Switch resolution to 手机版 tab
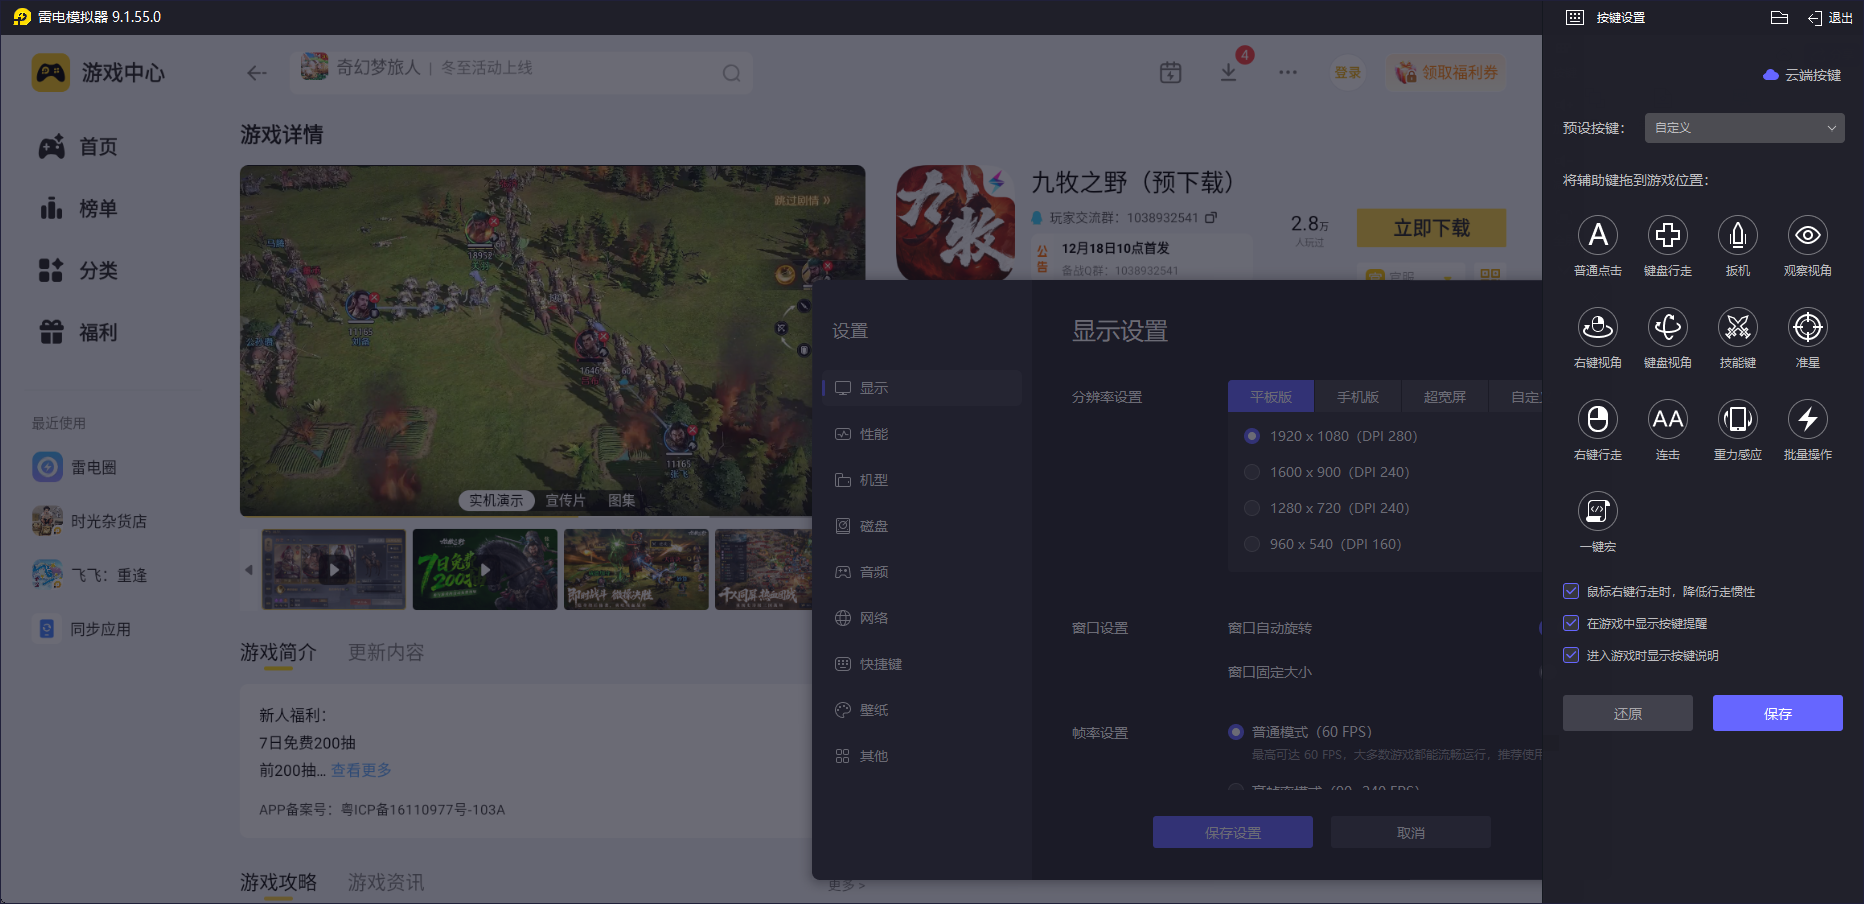 pyautogui.click(x=1358, y=397)
